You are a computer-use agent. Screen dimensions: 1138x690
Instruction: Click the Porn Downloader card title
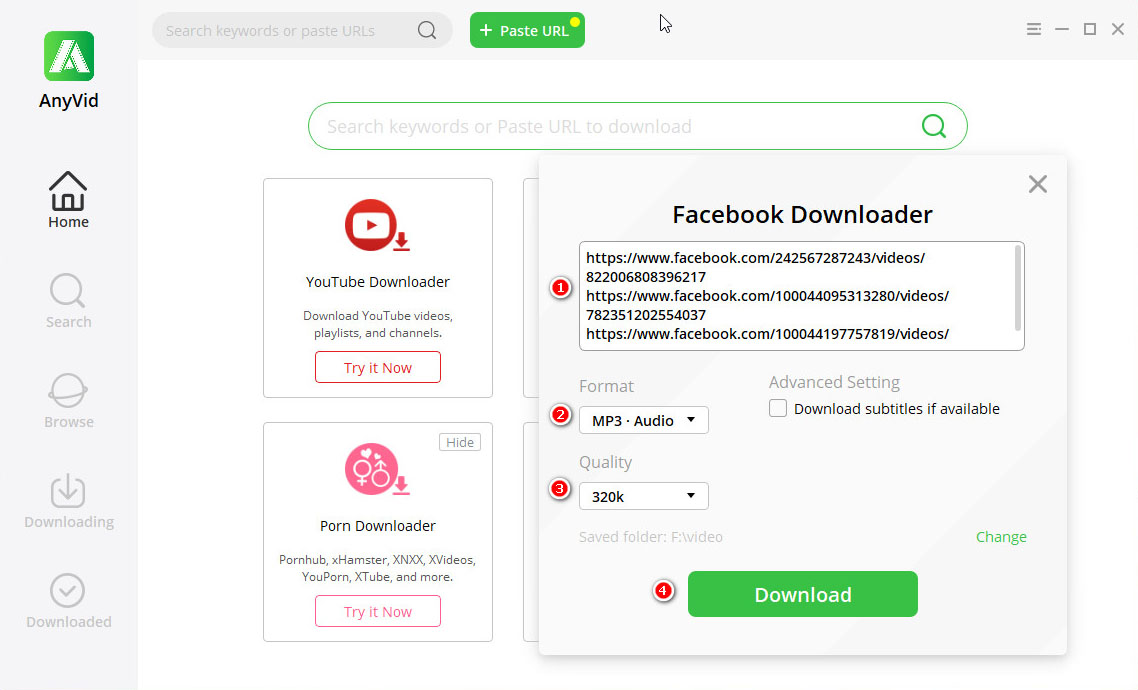pyautogui.click(x=377, y=525)
